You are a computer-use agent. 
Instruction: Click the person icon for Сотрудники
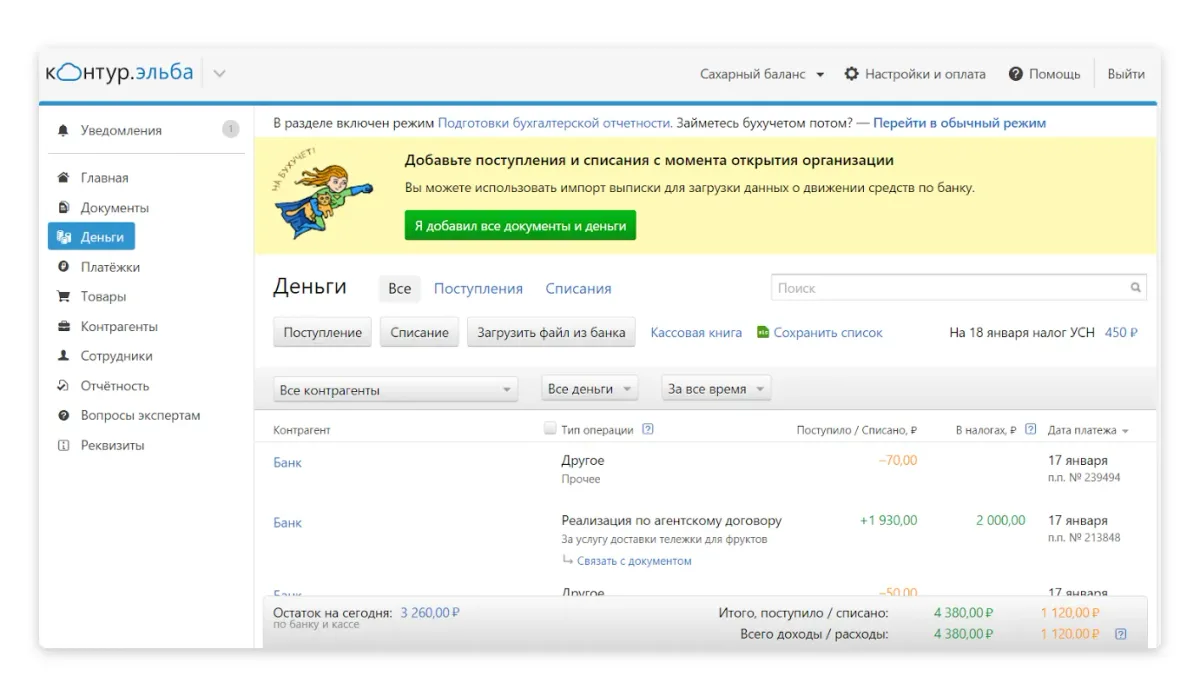pos(64,356)
